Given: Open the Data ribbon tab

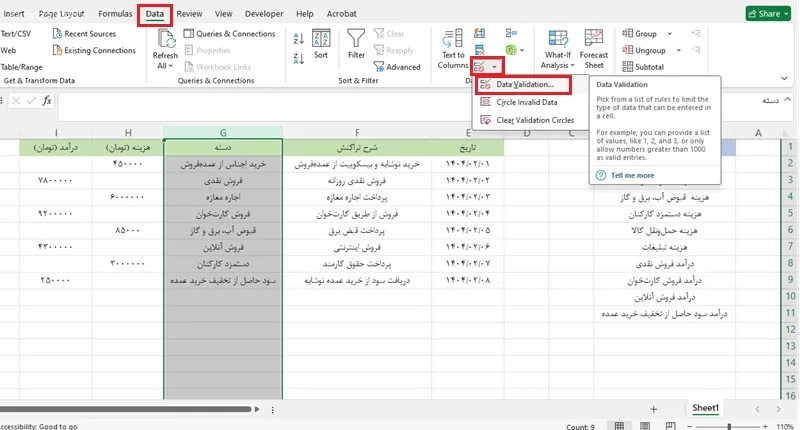Looking at the screenshot, I should pos(155,14).
